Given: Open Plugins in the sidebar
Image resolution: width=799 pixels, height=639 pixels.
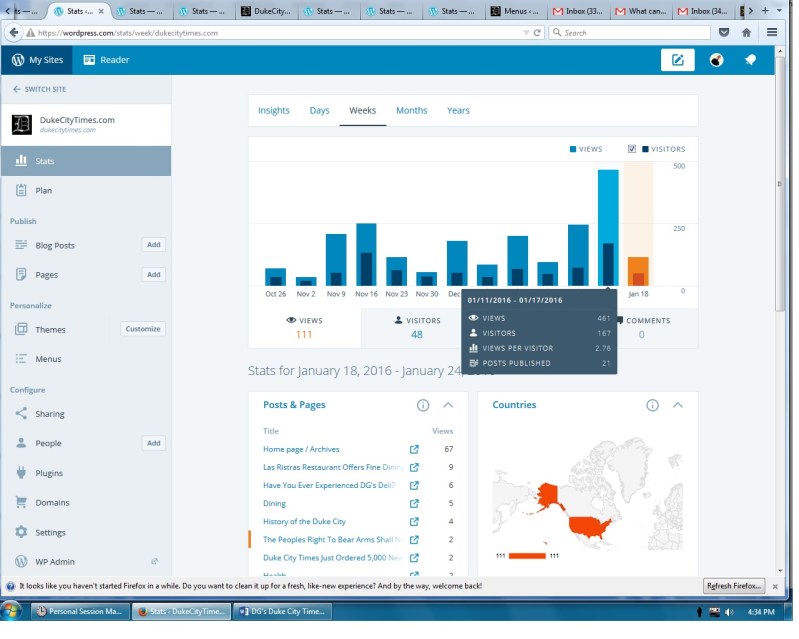Looking at the screenshot, I should pyautogui.click(x=49, y=473).
